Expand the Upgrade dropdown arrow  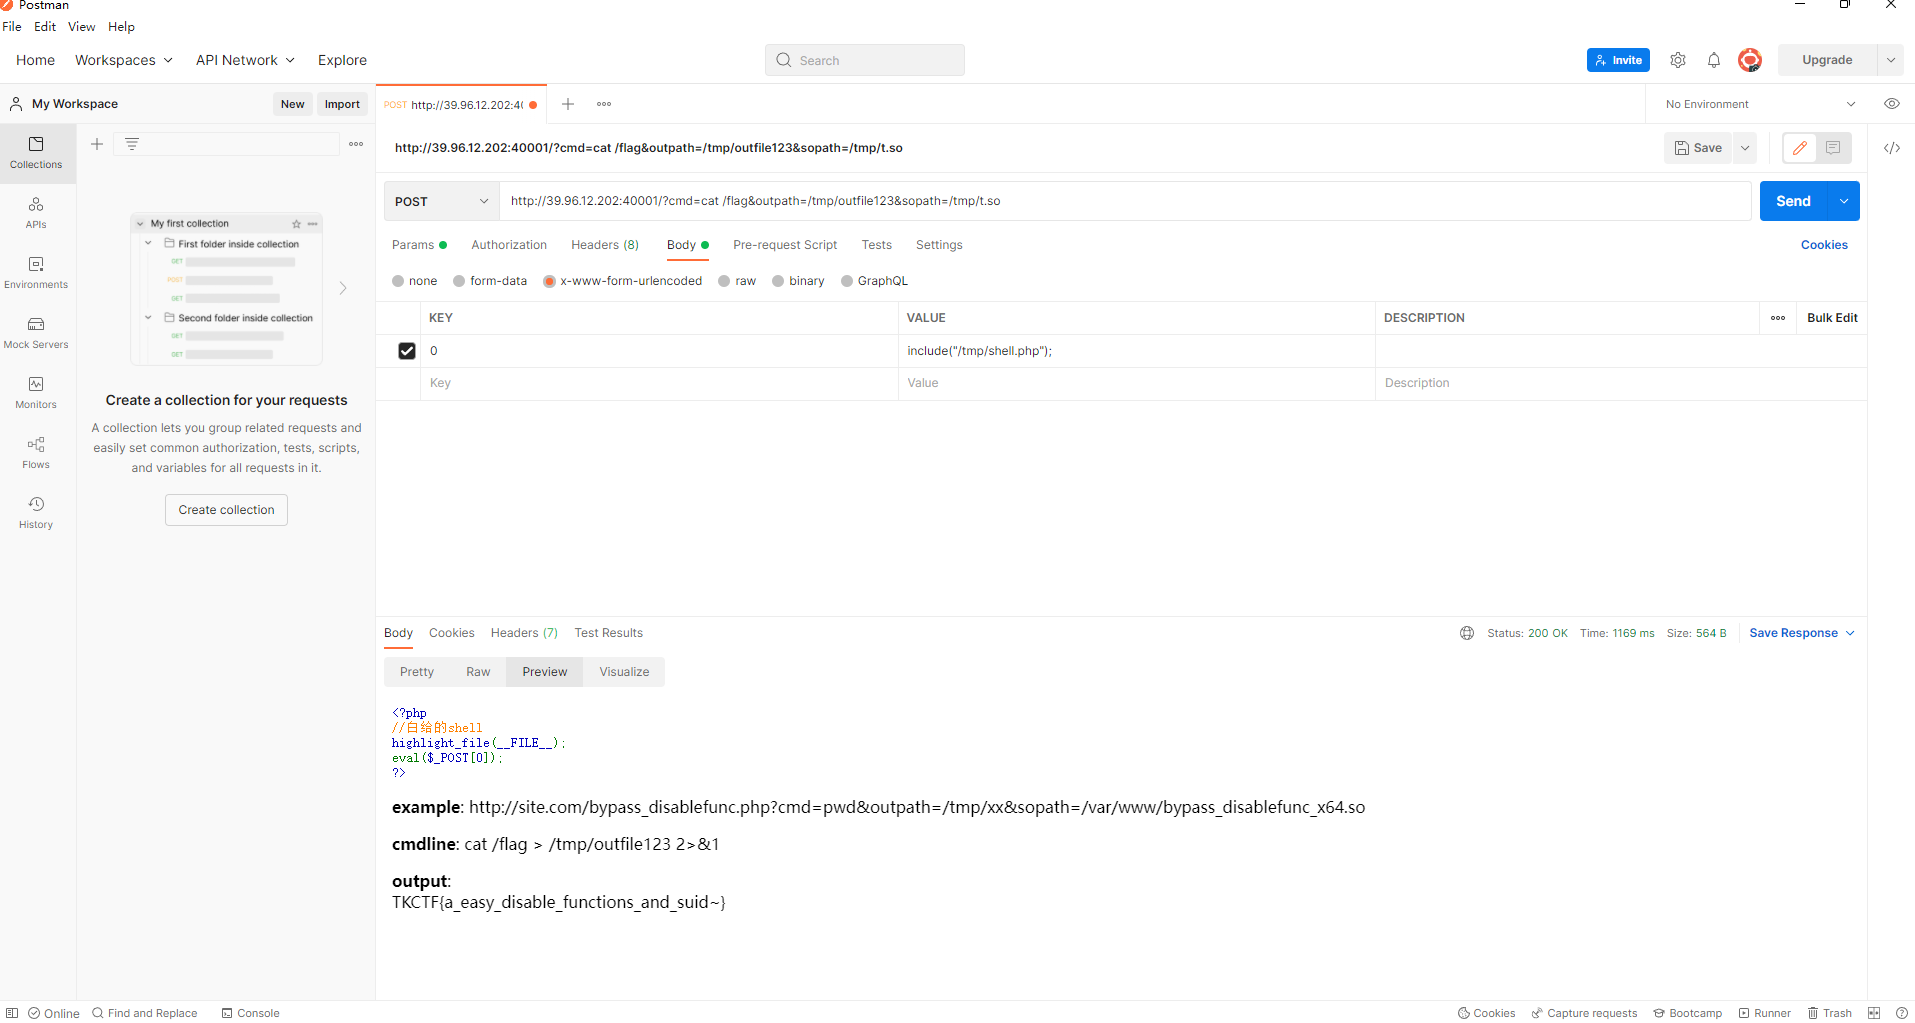1891,60
